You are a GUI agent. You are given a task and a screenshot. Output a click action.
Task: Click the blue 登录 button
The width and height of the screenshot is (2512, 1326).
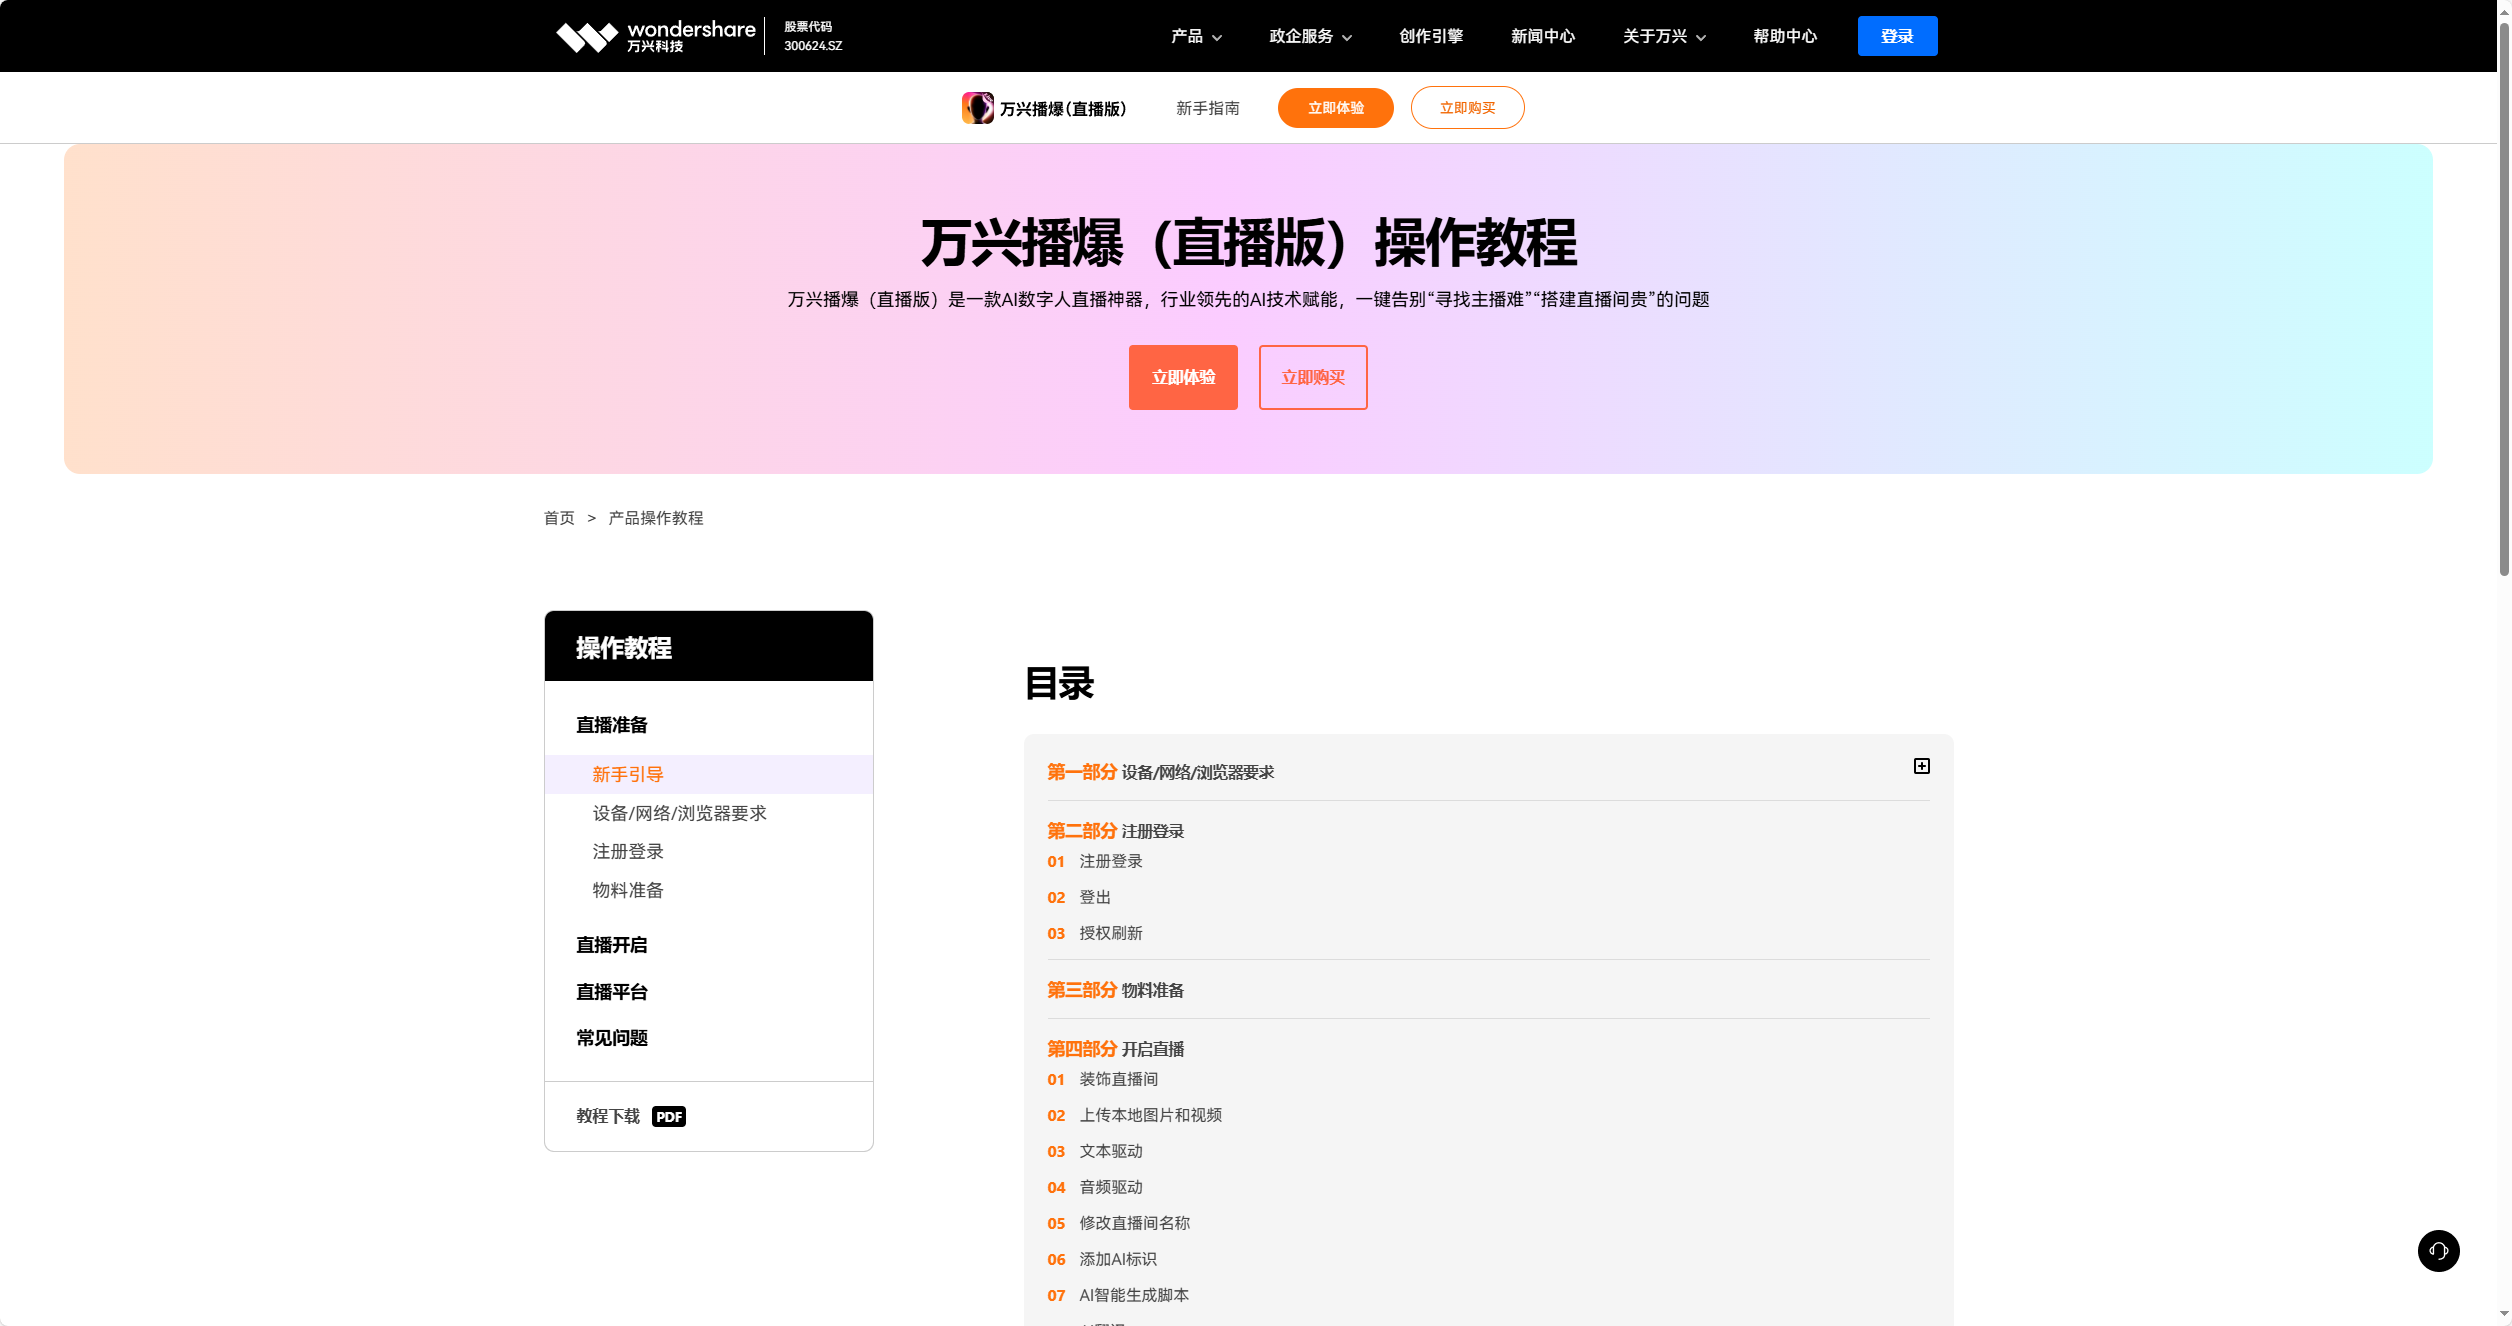coord(1897,36)
